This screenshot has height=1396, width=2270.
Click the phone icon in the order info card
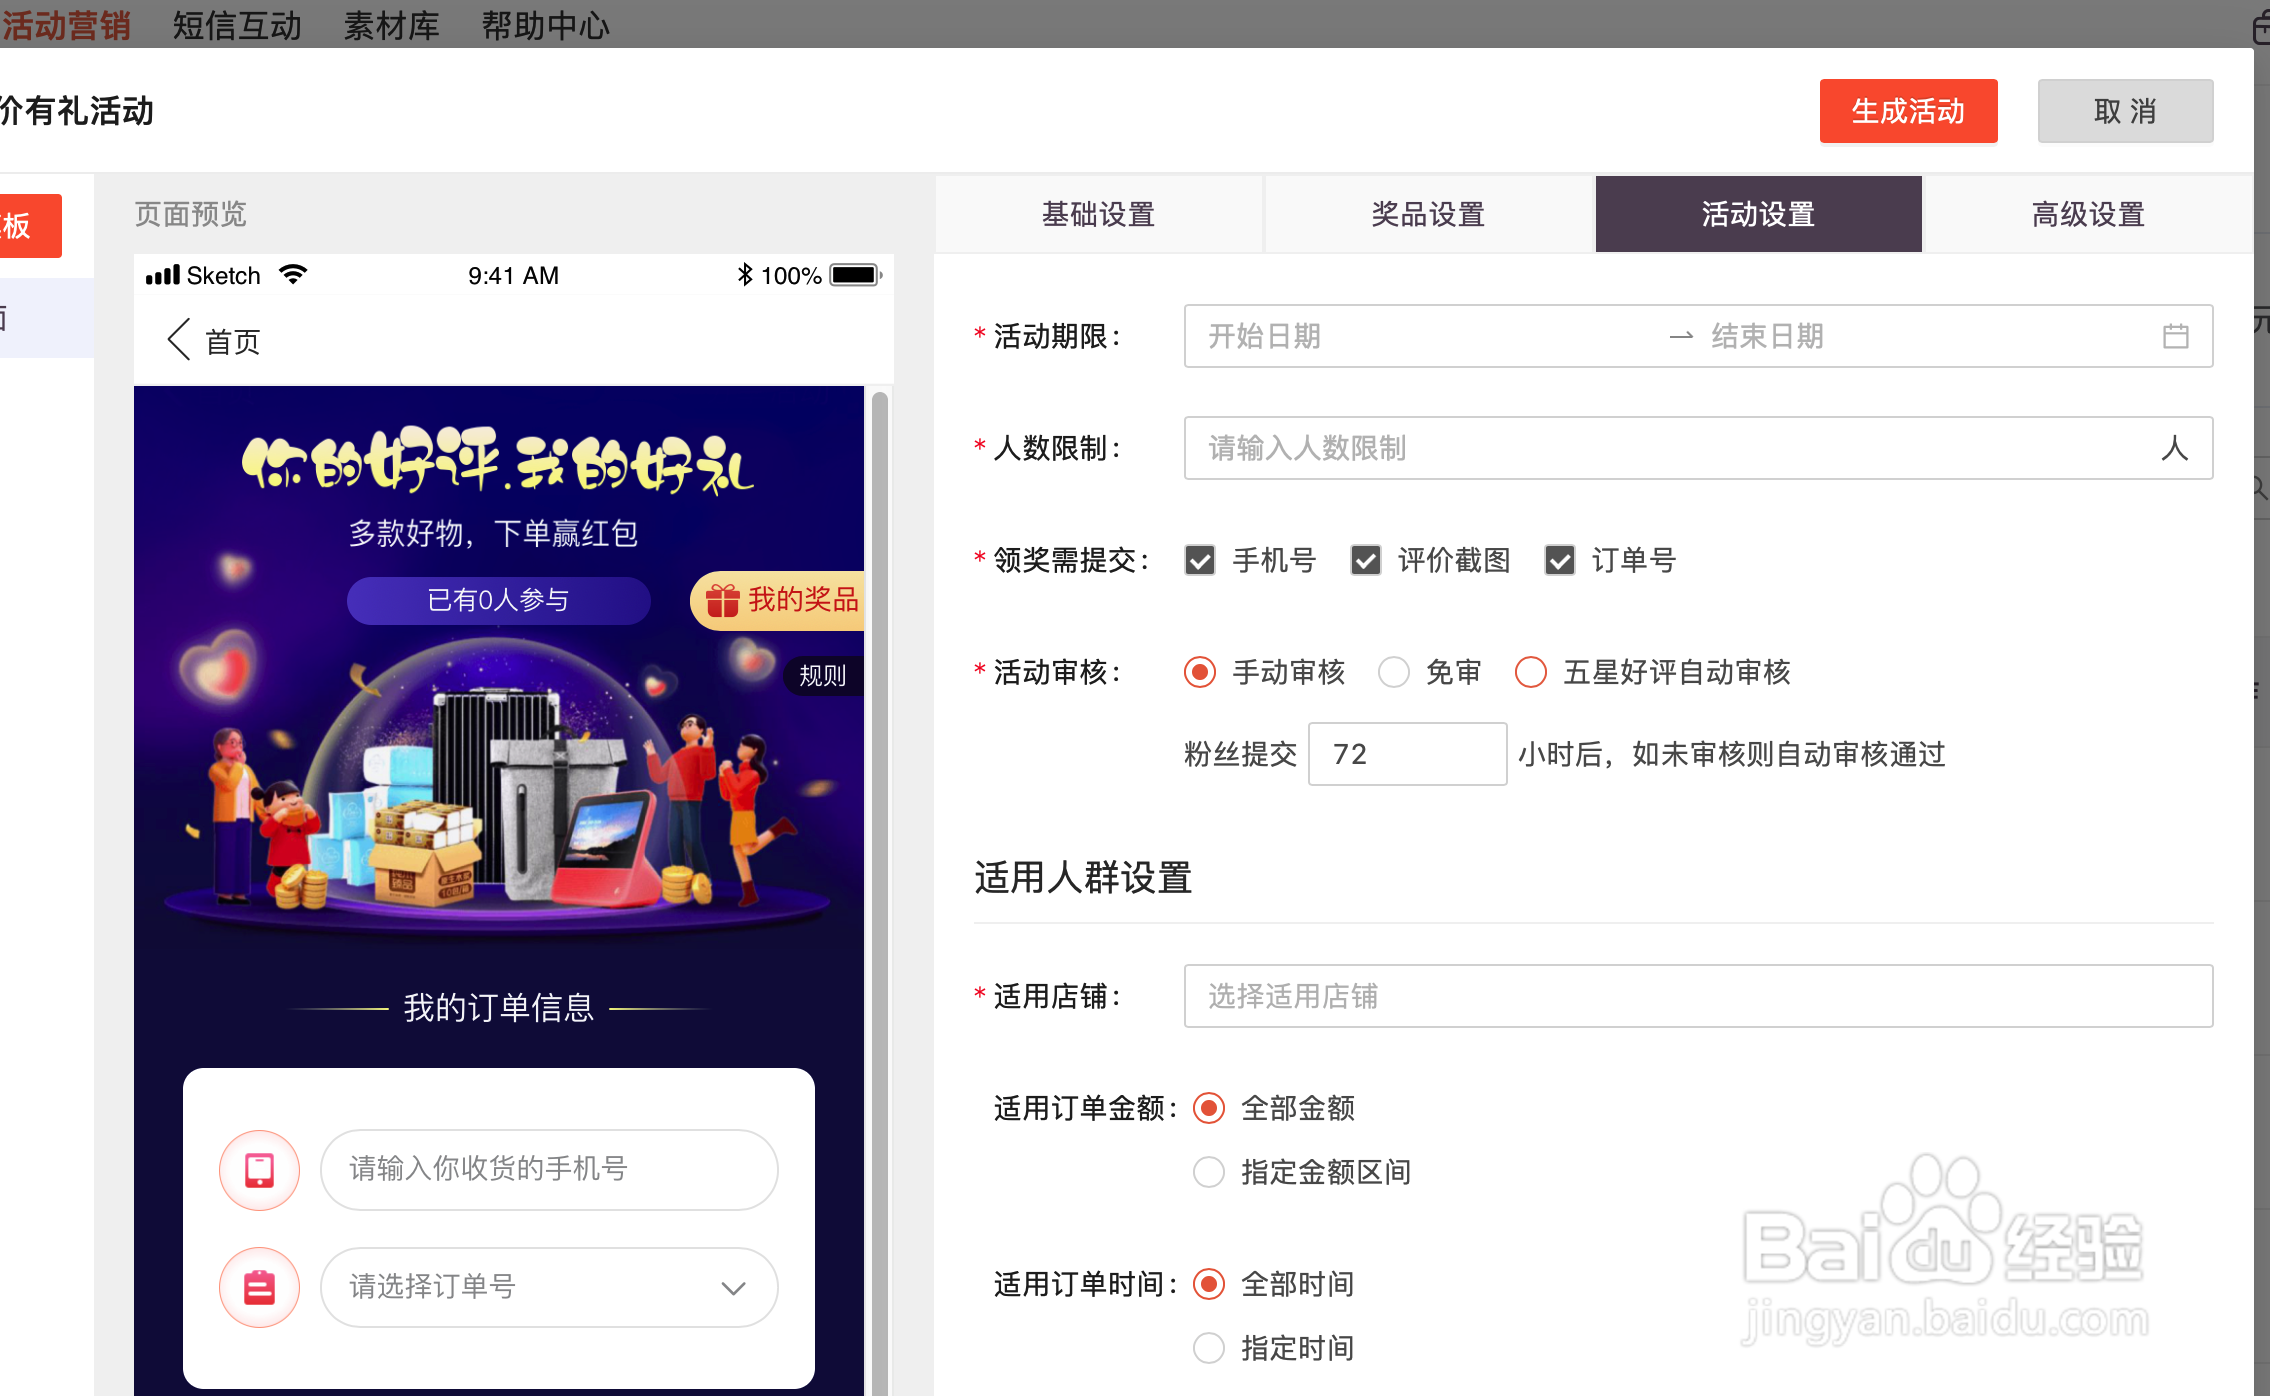coord(259,1169)
